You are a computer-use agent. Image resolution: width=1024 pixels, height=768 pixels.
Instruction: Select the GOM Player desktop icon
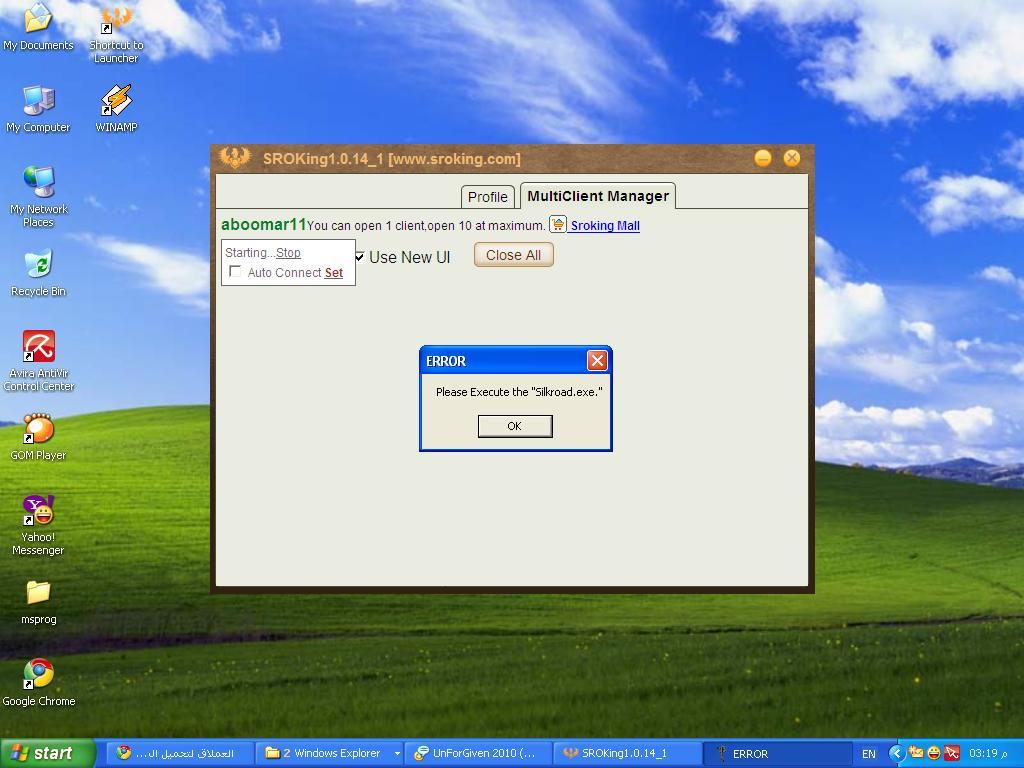point(39,437)
